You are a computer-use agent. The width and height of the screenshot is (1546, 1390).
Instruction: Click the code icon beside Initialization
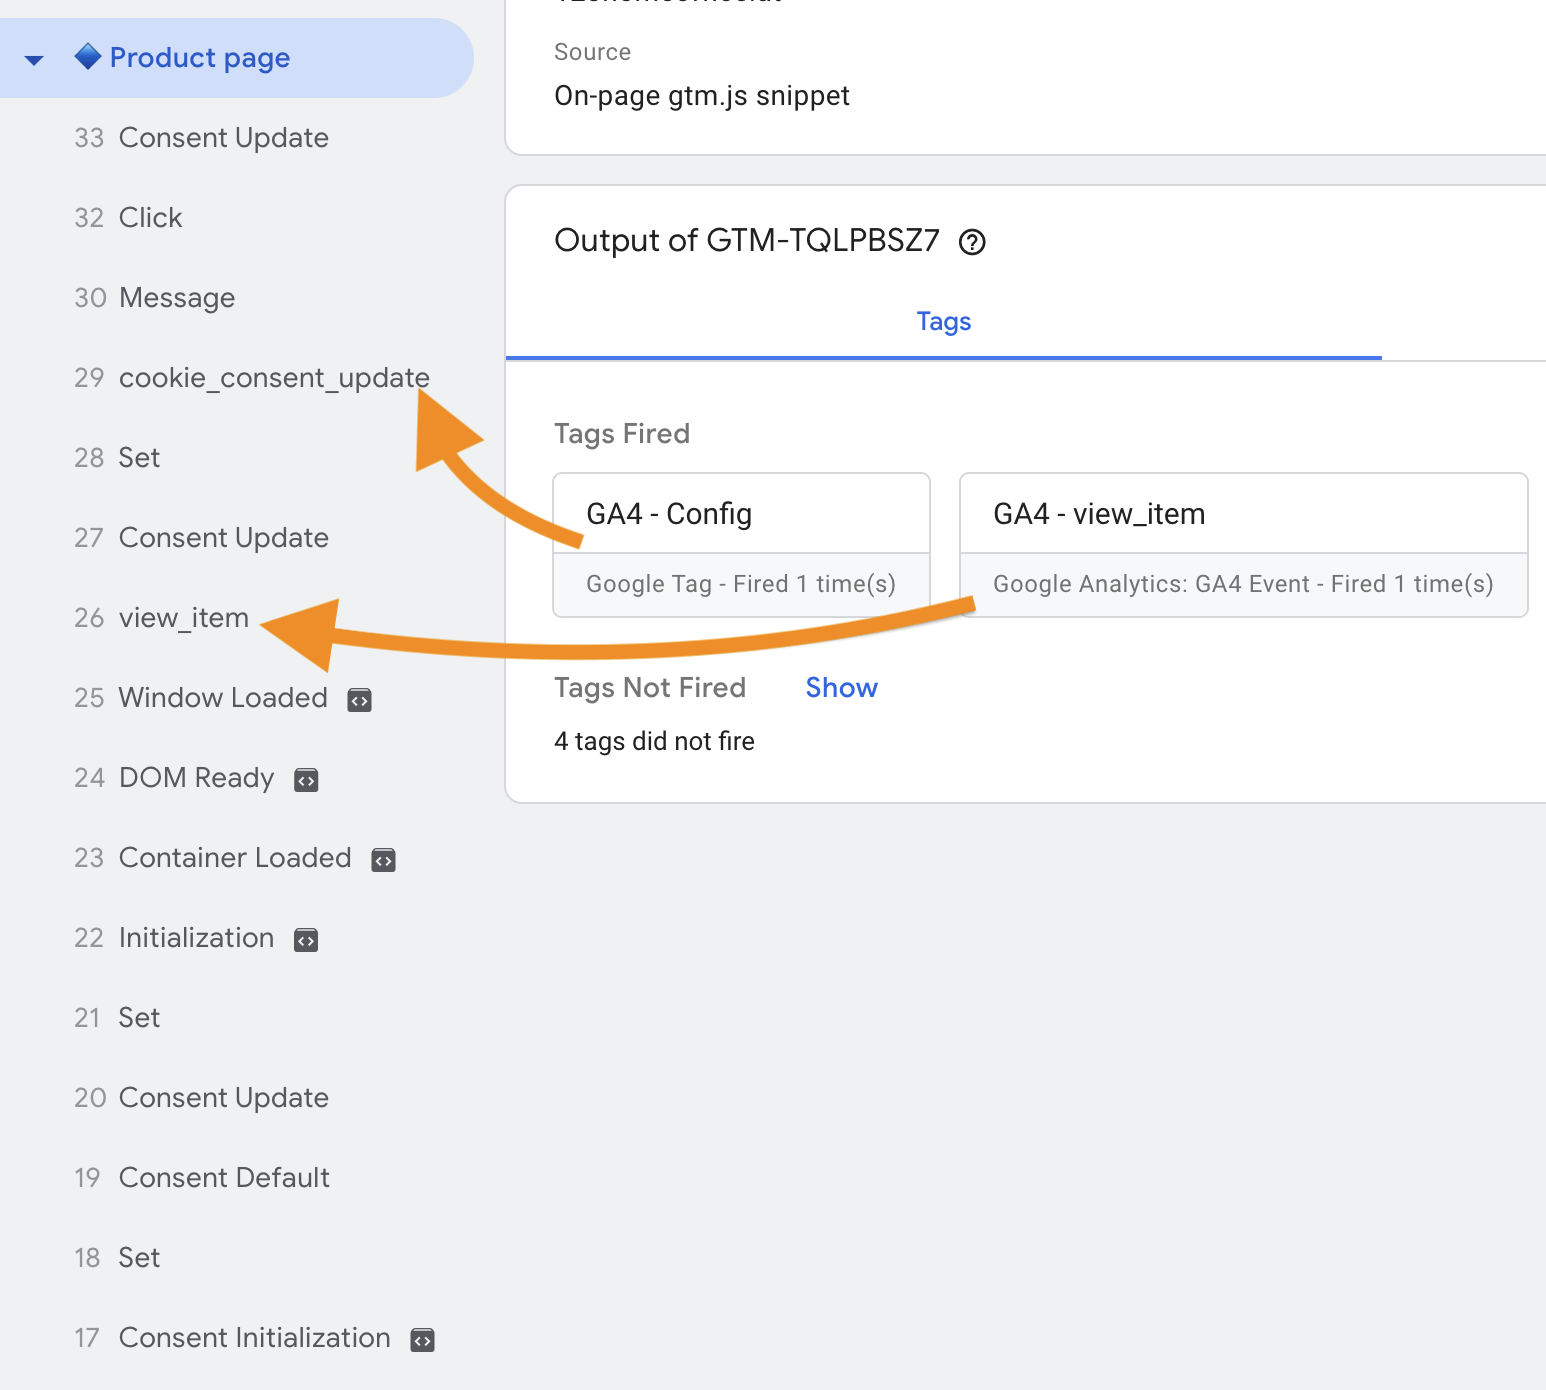[x=306, y=939]
